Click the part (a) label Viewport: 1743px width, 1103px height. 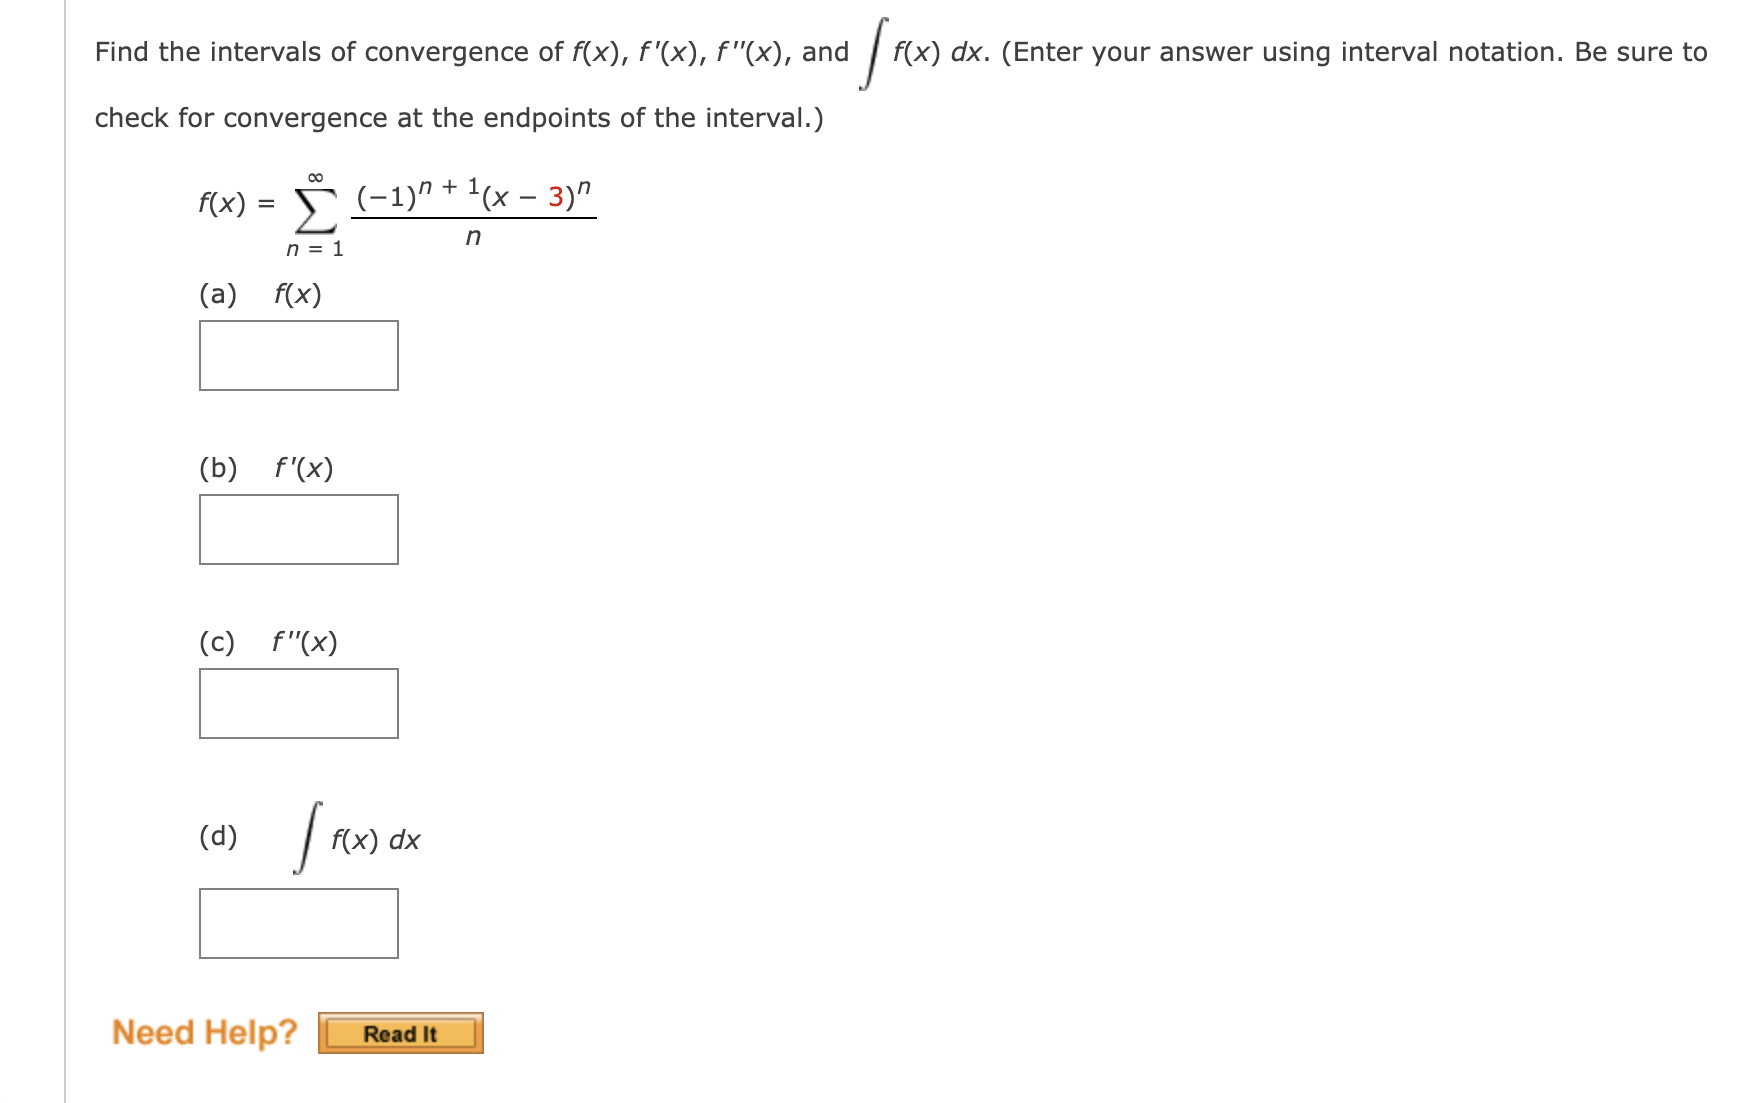click(218, 293)
